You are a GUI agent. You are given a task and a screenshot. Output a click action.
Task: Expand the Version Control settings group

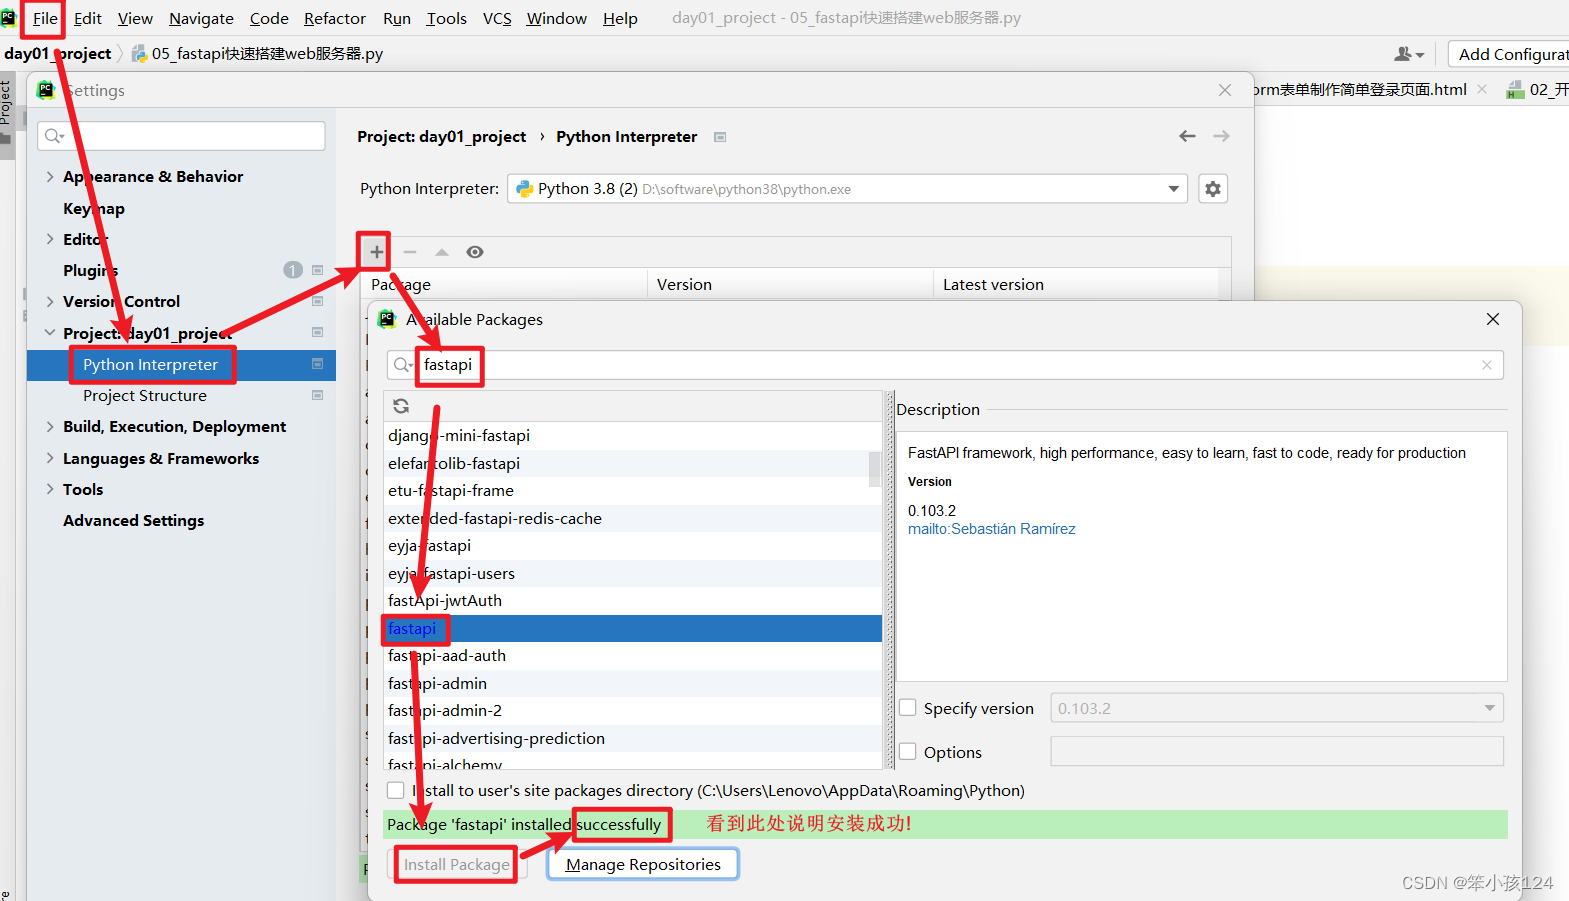point(50,301)
